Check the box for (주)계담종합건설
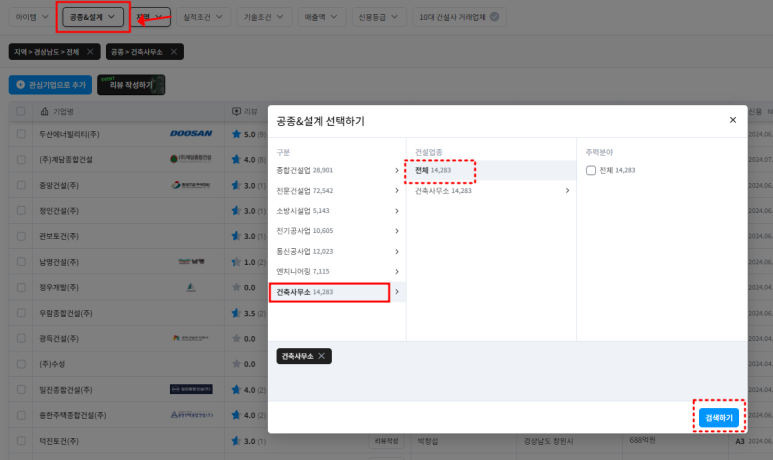This screenshot has height=460, width=773. point(21,160)
